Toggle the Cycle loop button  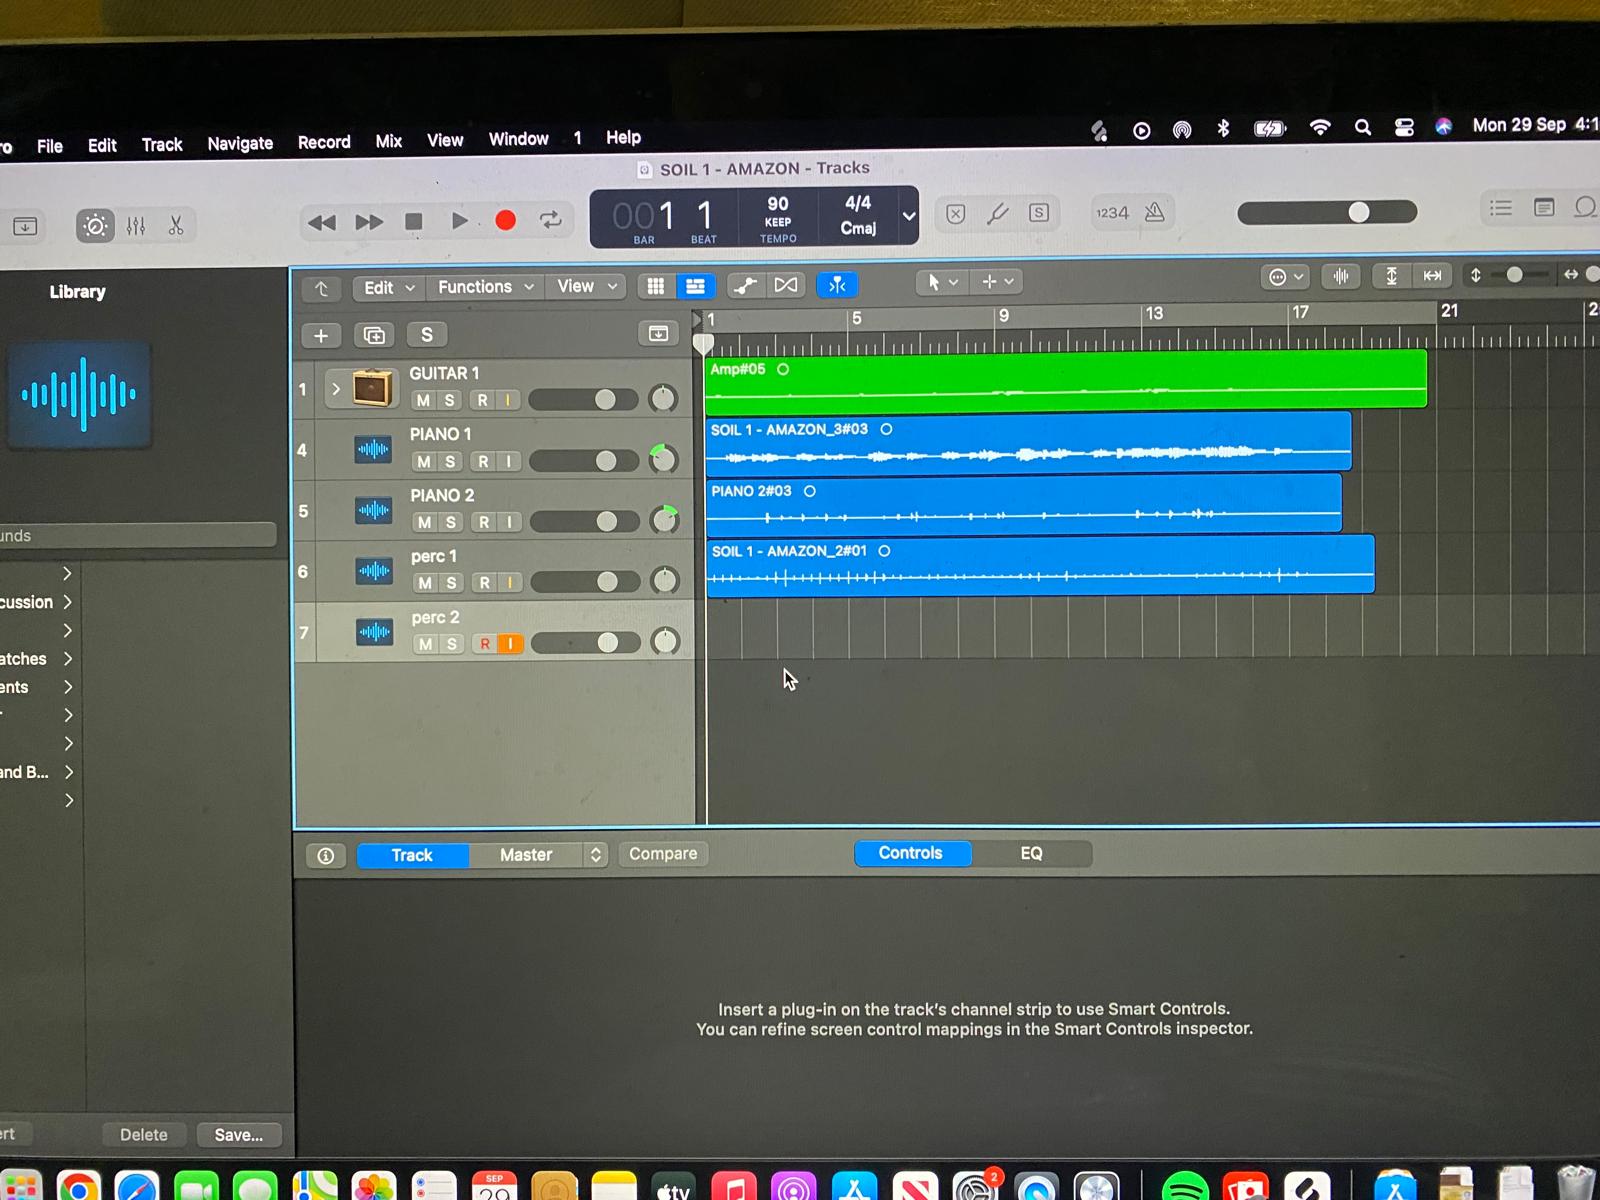click(x=551, y=220)
